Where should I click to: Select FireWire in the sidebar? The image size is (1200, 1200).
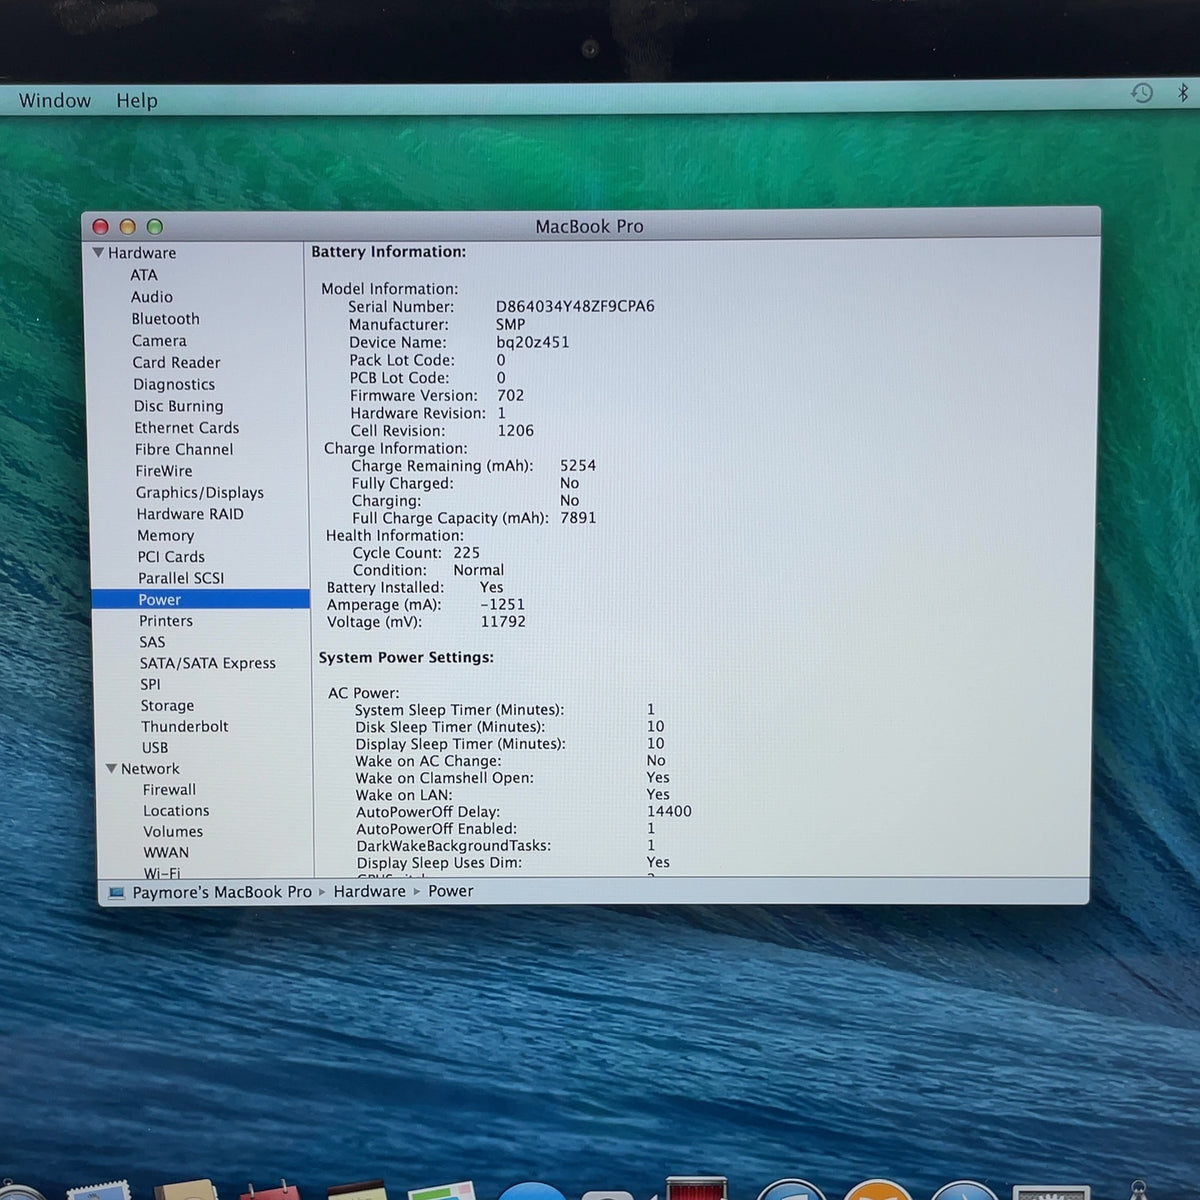[x=164, y=471]
